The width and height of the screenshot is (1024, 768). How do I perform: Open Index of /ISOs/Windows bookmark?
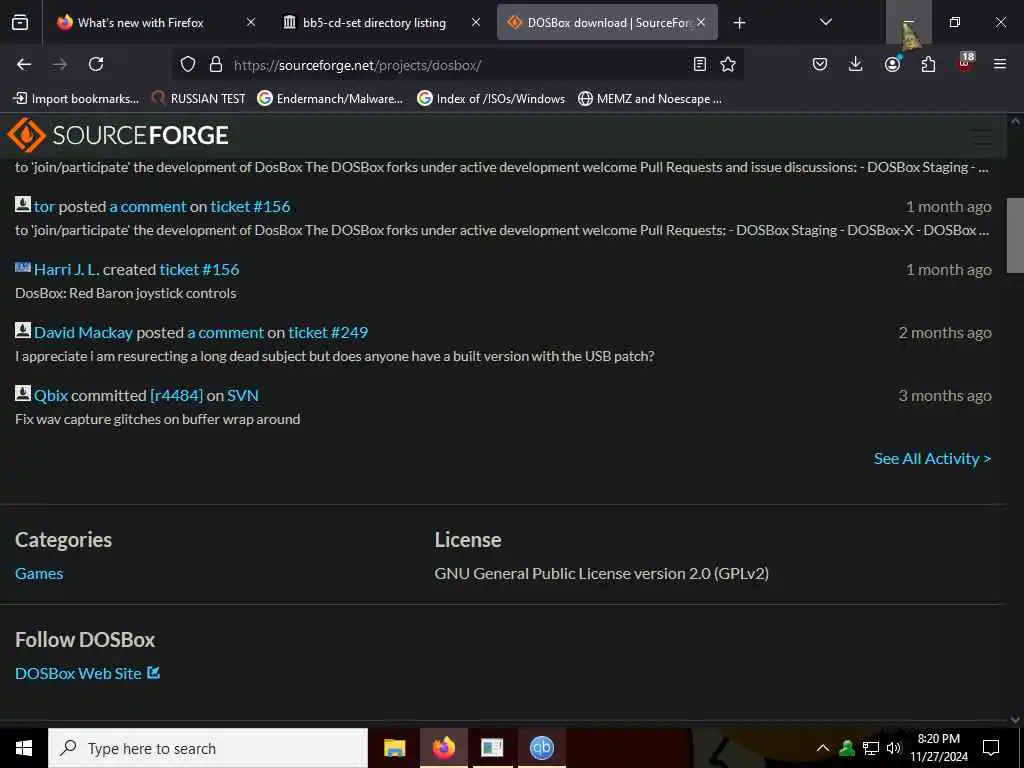pyautogui.click(x=491, y=99)
